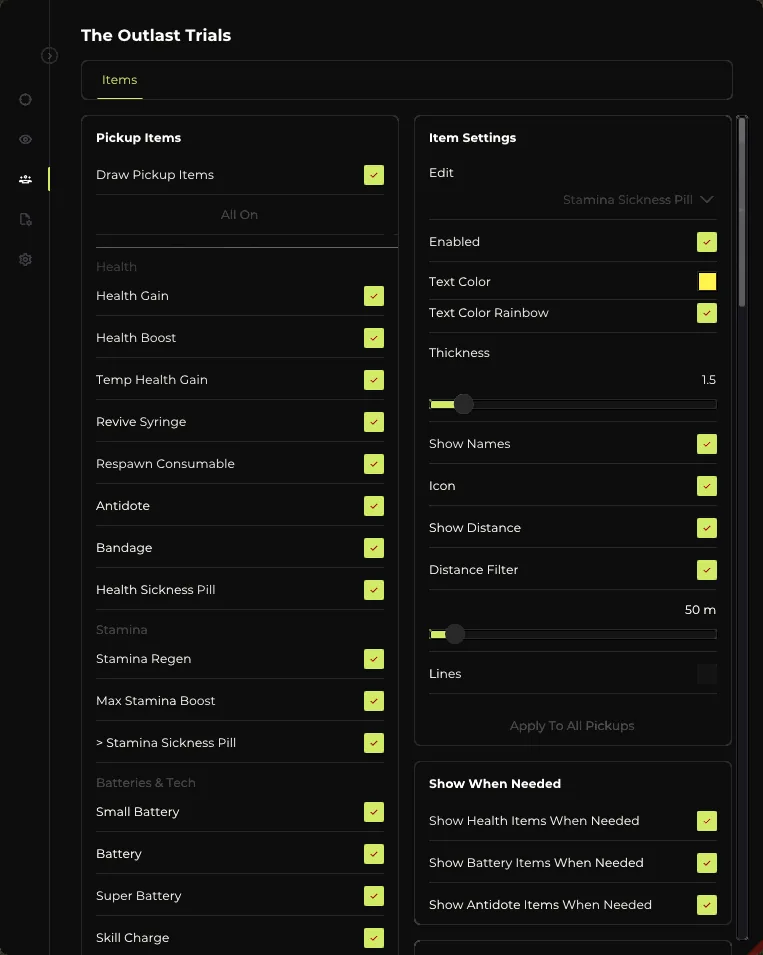Screen dimensions: 763x955
Task: Click The Outlast Trials title
Action: (x=156, y=35)
